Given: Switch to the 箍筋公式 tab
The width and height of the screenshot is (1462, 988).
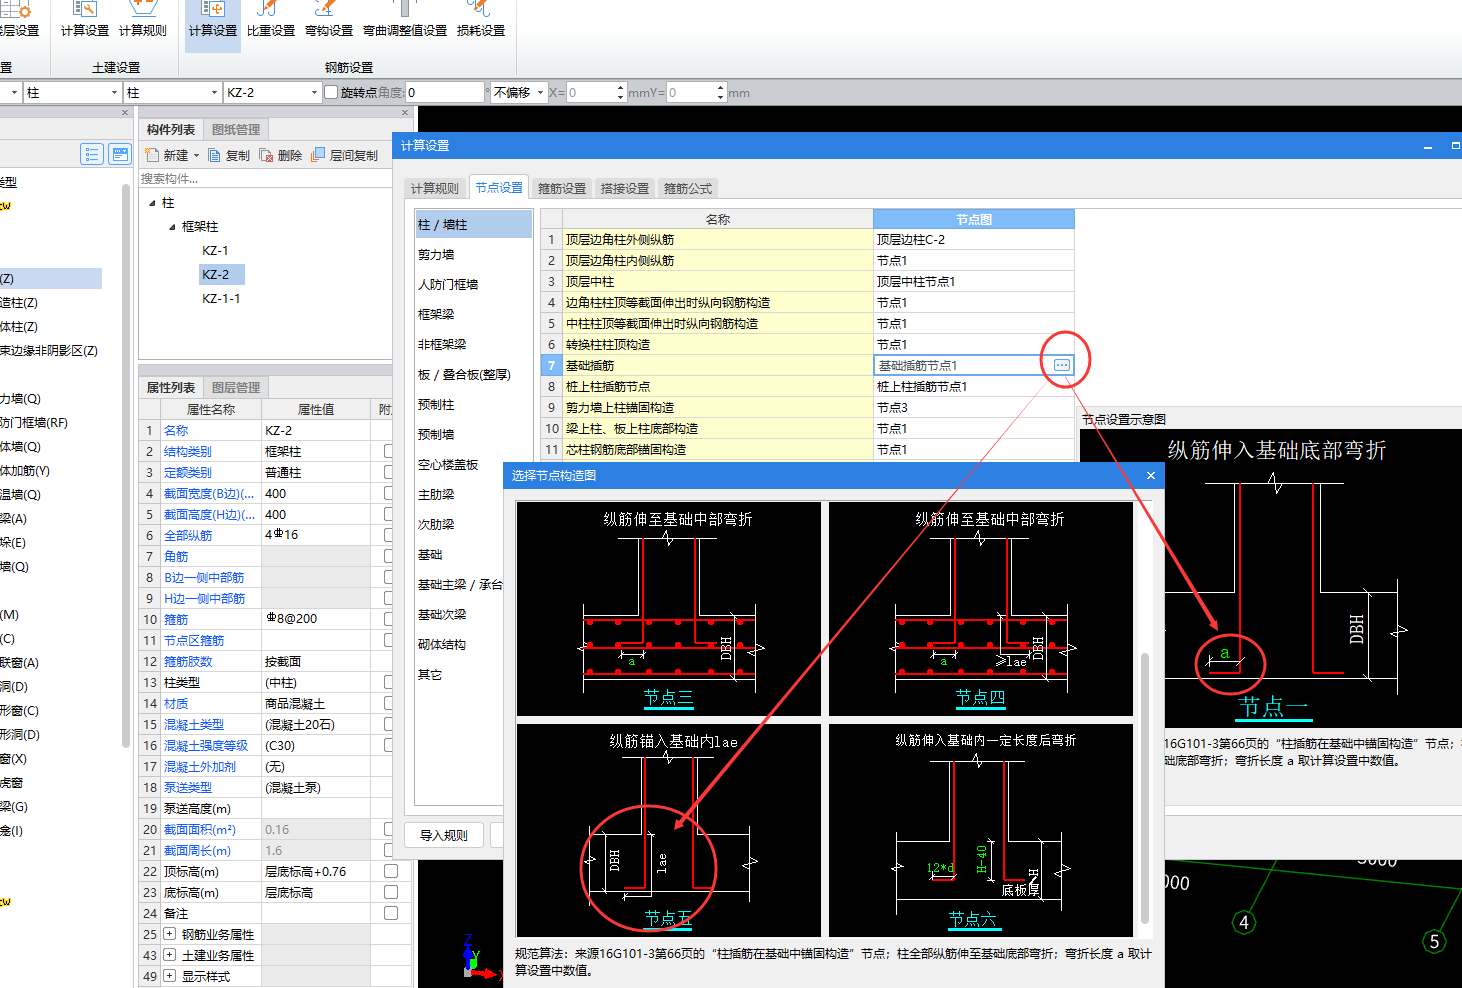Looking at the screenshot, I should [x=688, y=188].
